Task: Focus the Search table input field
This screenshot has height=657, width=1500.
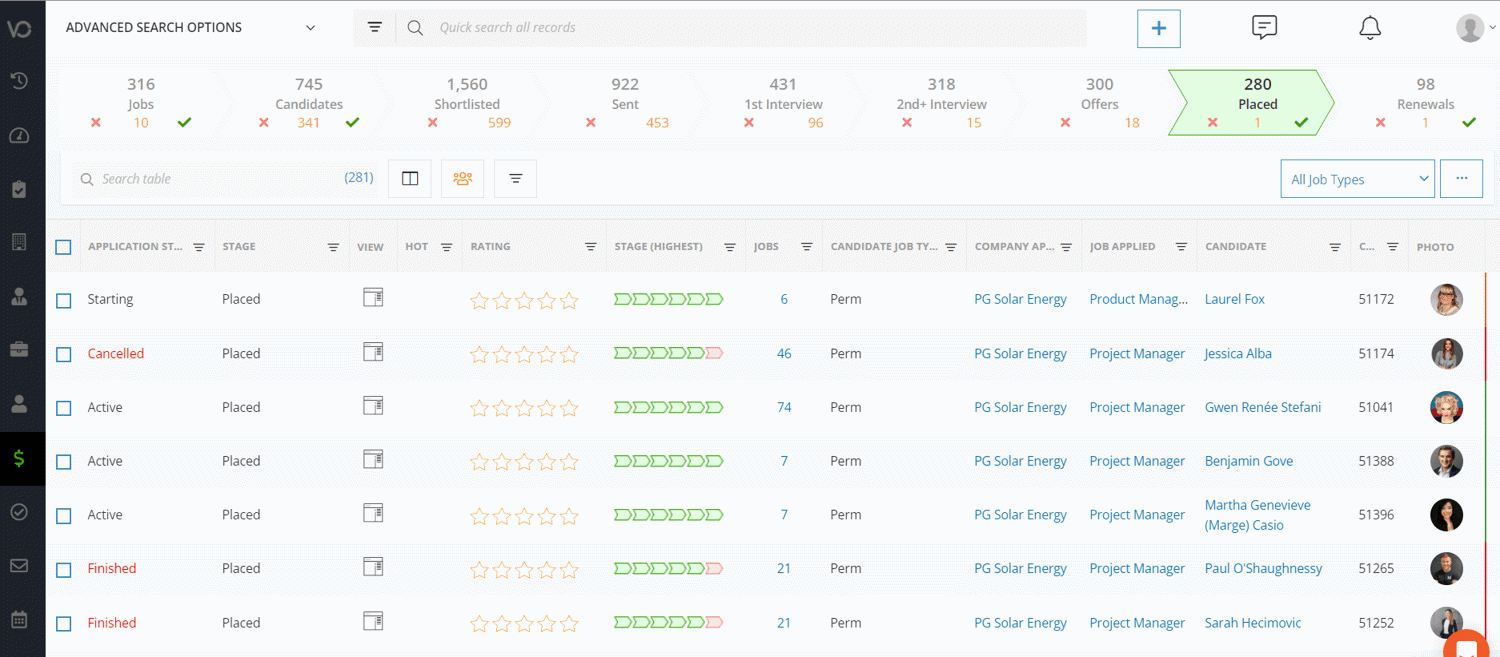Action: click(226, 179)
